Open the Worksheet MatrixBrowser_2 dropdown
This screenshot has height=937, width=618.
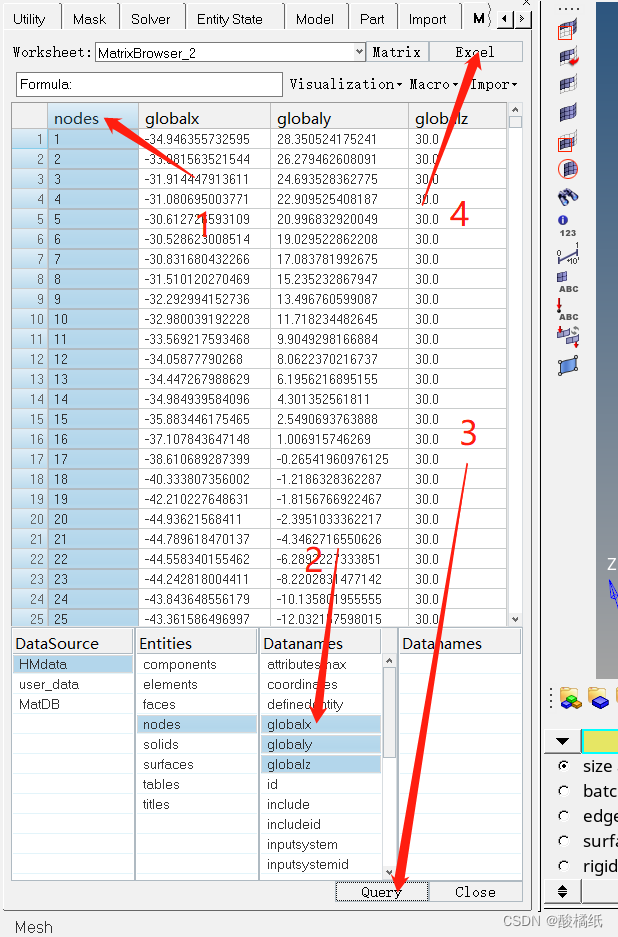click(359, 52)
